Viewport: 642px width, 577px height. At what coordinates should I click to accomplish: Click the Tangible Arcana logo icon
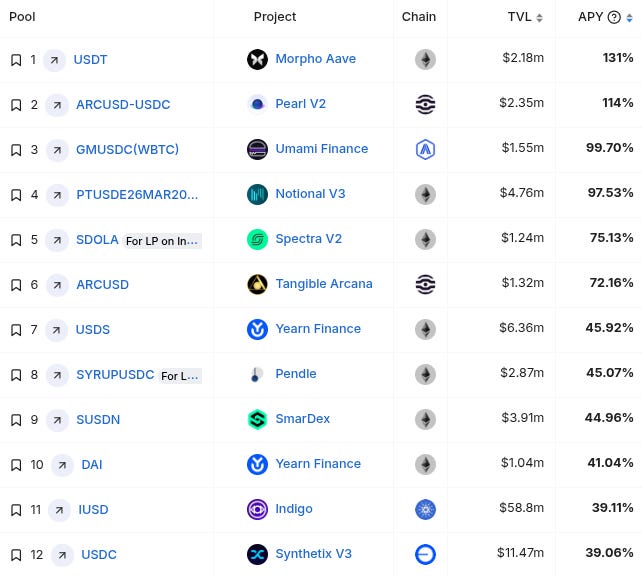[258, 284]
